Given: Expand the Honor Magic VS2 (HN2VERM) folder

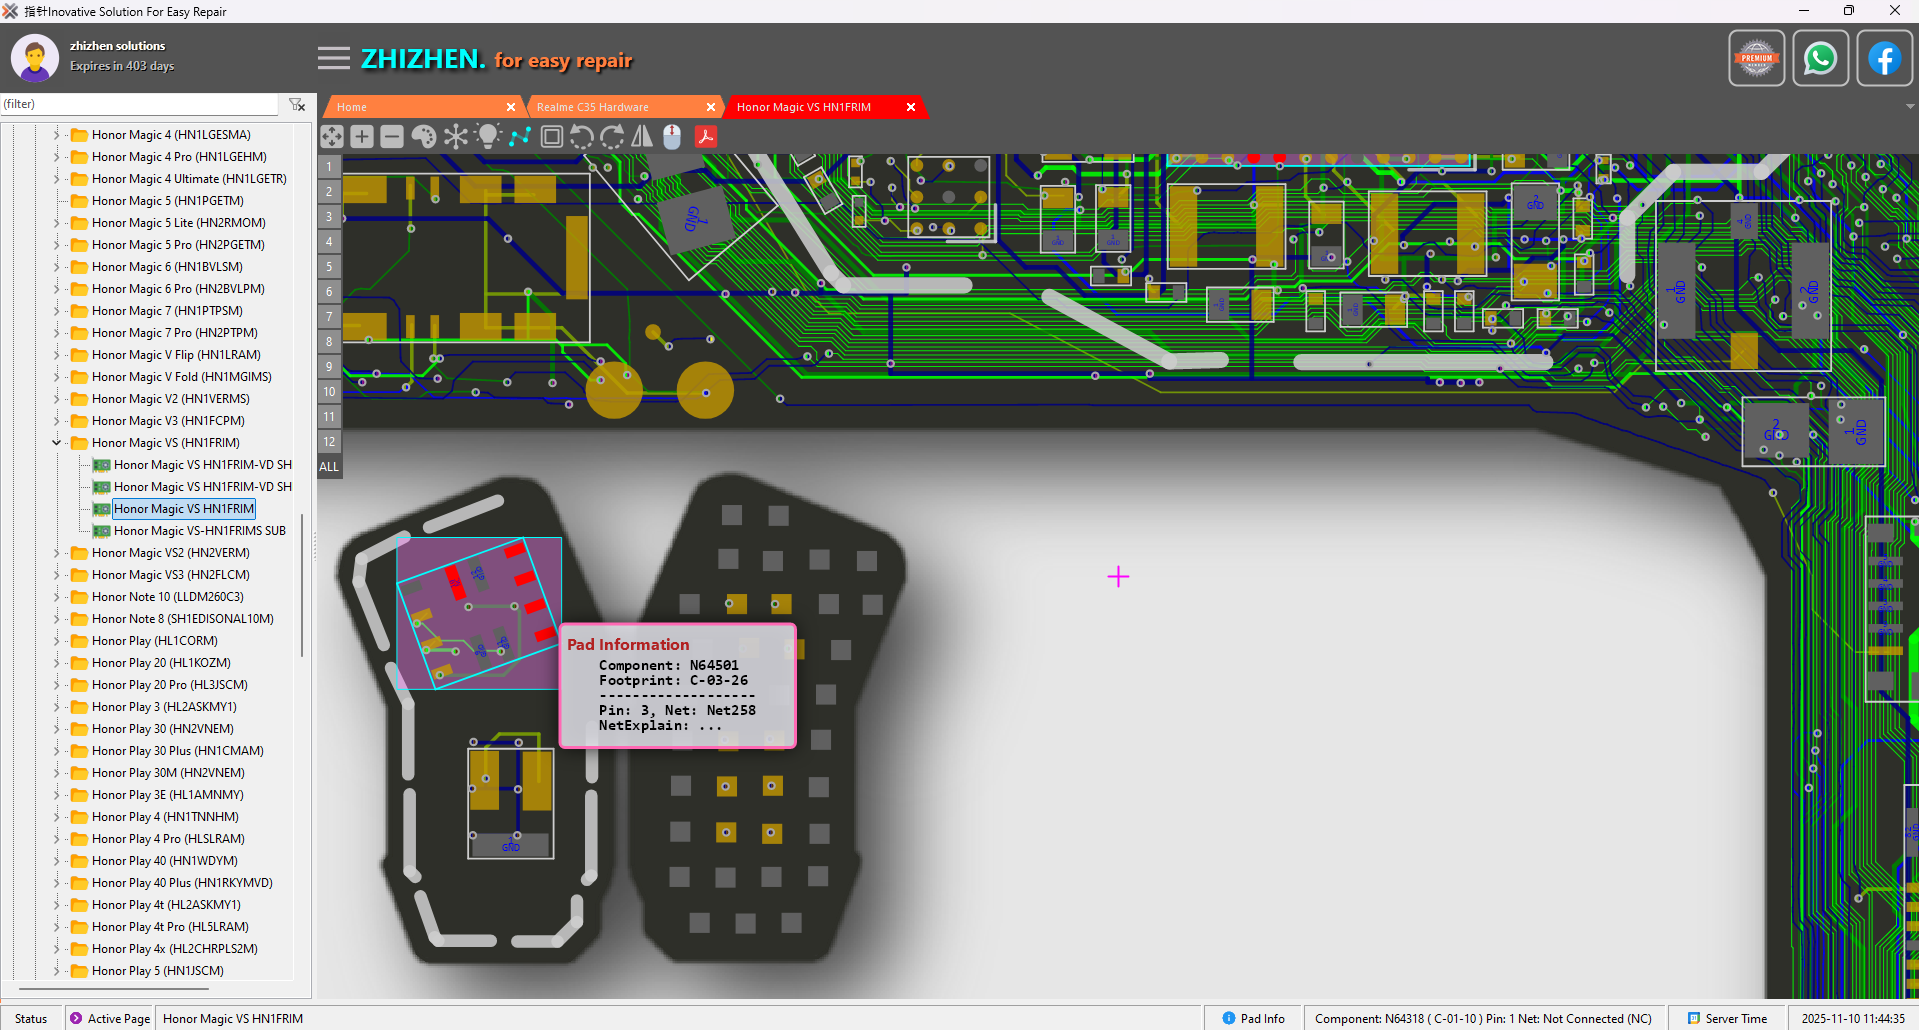Looking at the screenshot, I should (57, 553).
